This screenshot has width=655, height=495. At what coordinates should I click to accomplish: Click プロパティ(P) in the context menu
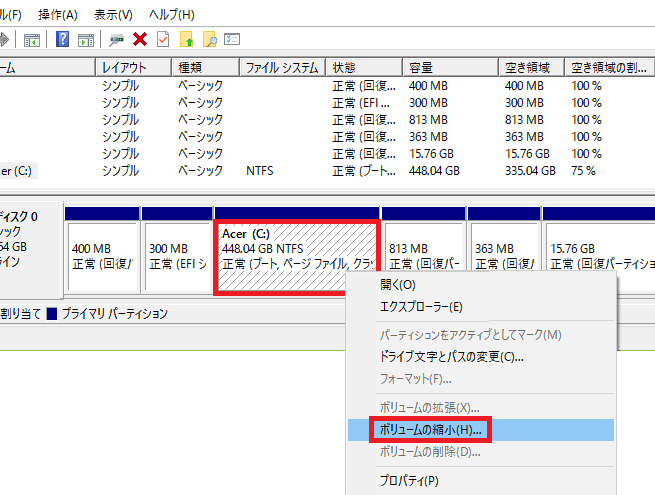click(x=409, y=480)
